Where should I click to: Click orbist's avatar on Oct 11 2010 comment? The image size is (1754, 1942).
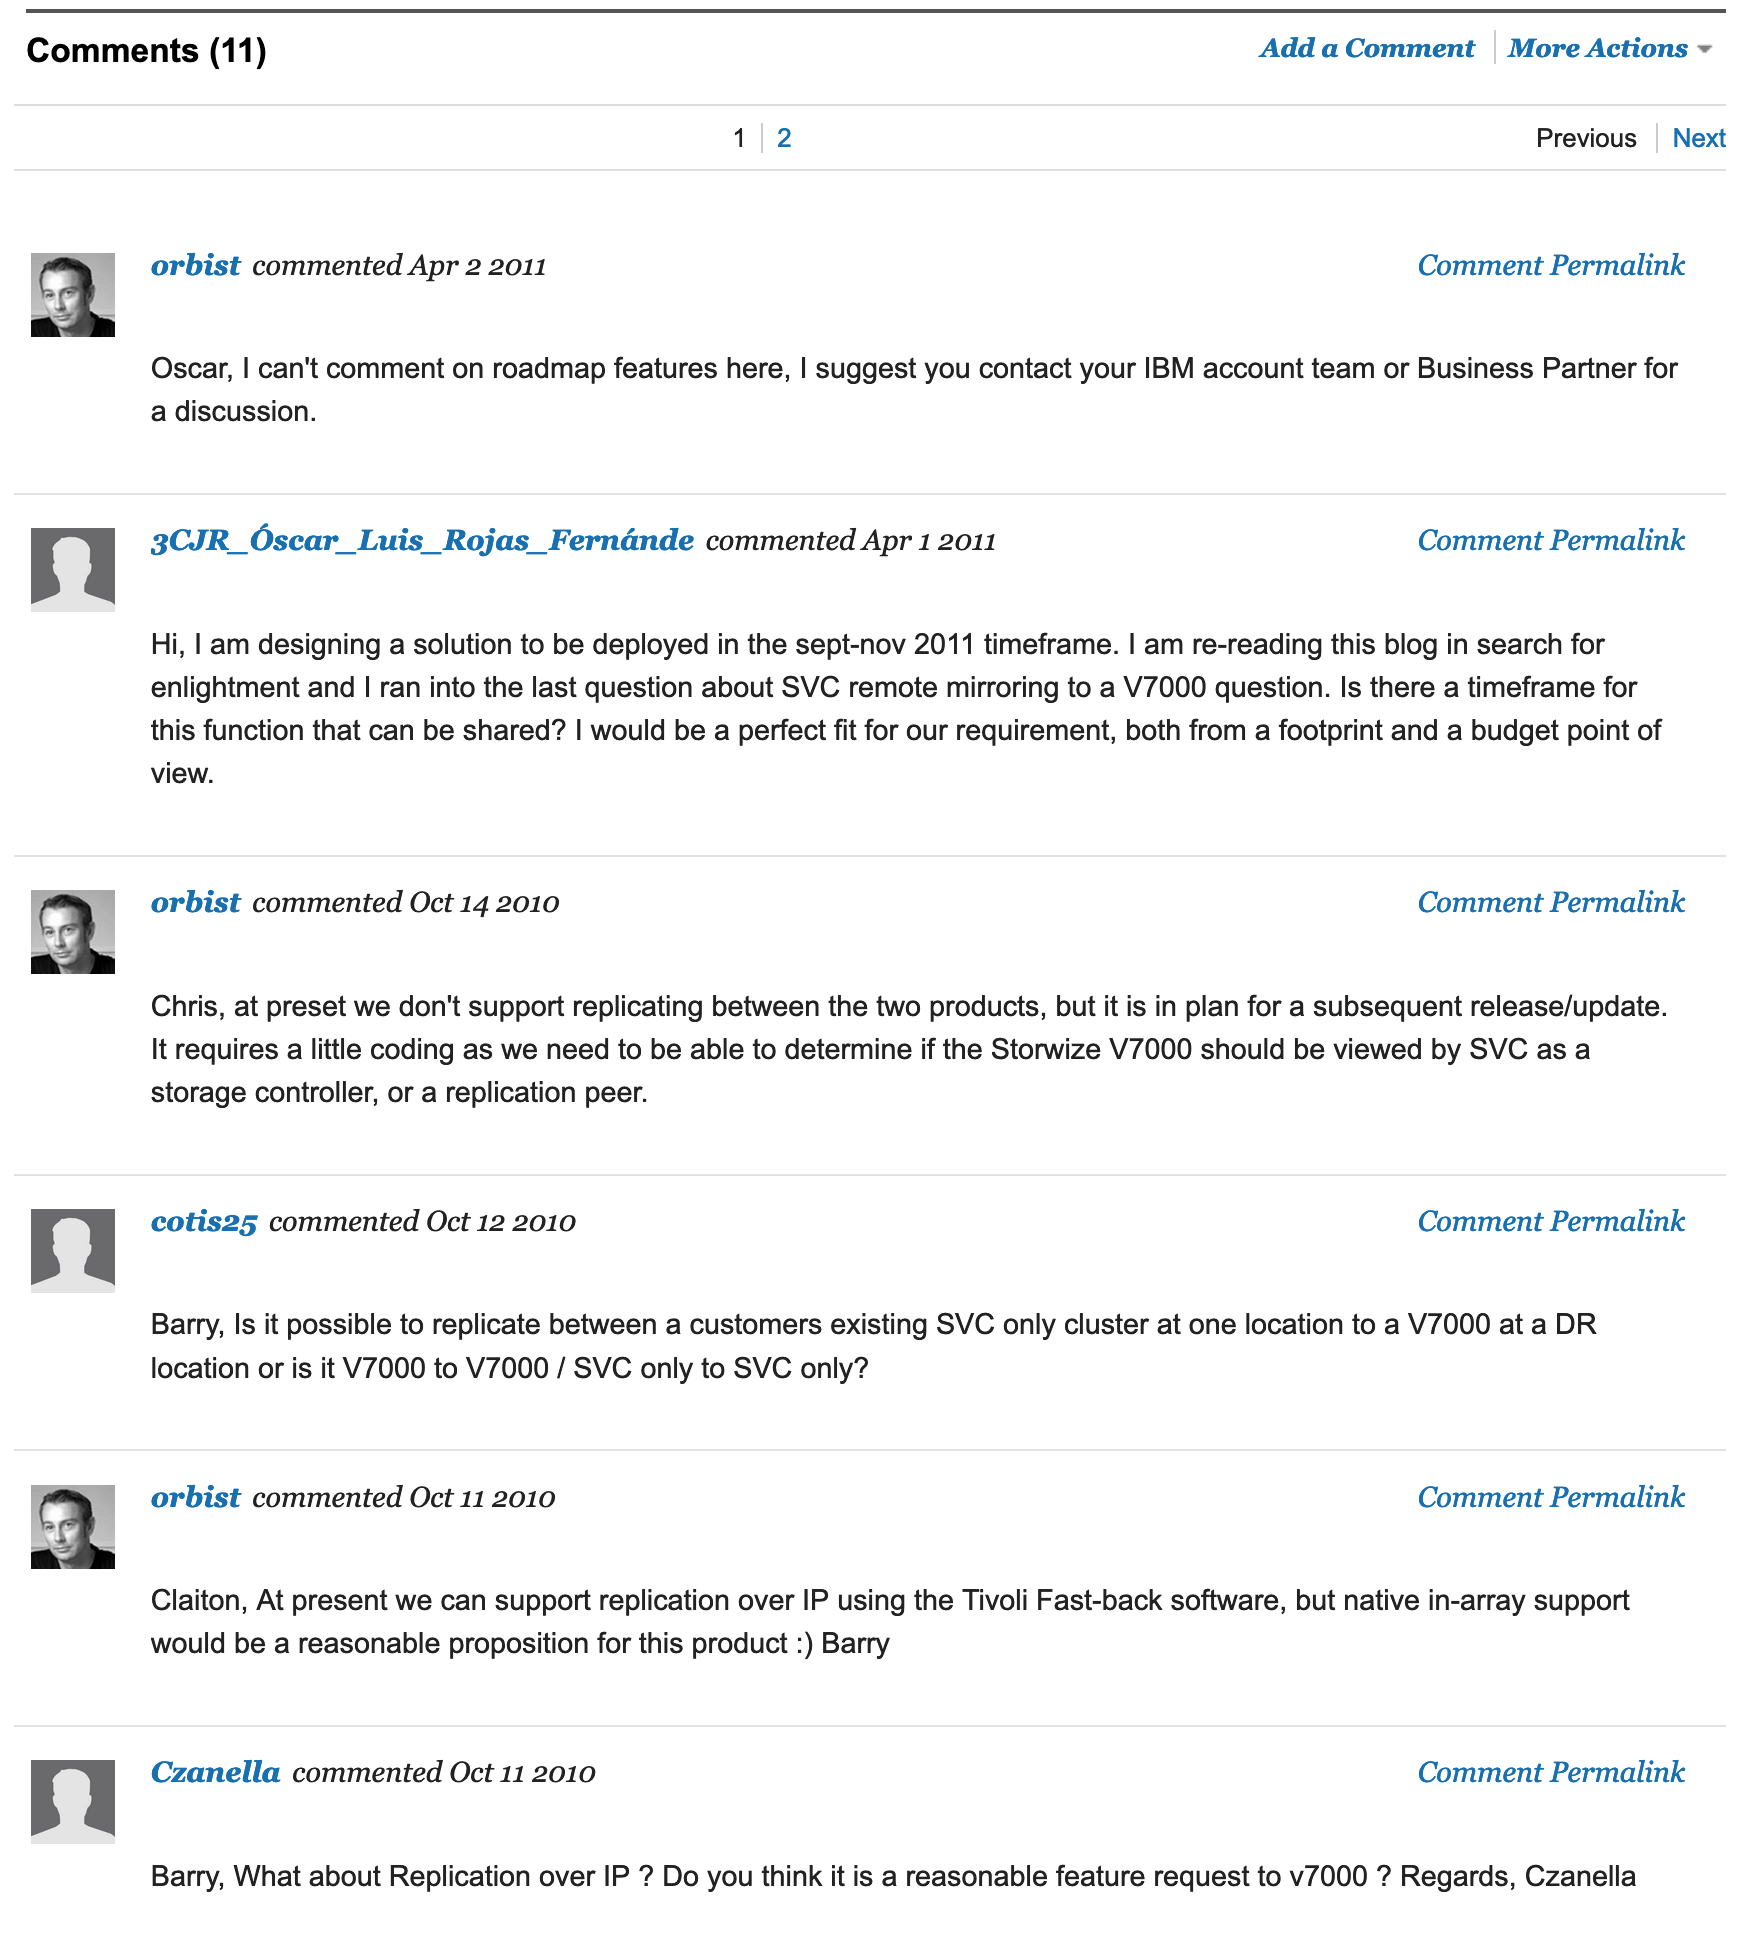tap(73, 1527)
